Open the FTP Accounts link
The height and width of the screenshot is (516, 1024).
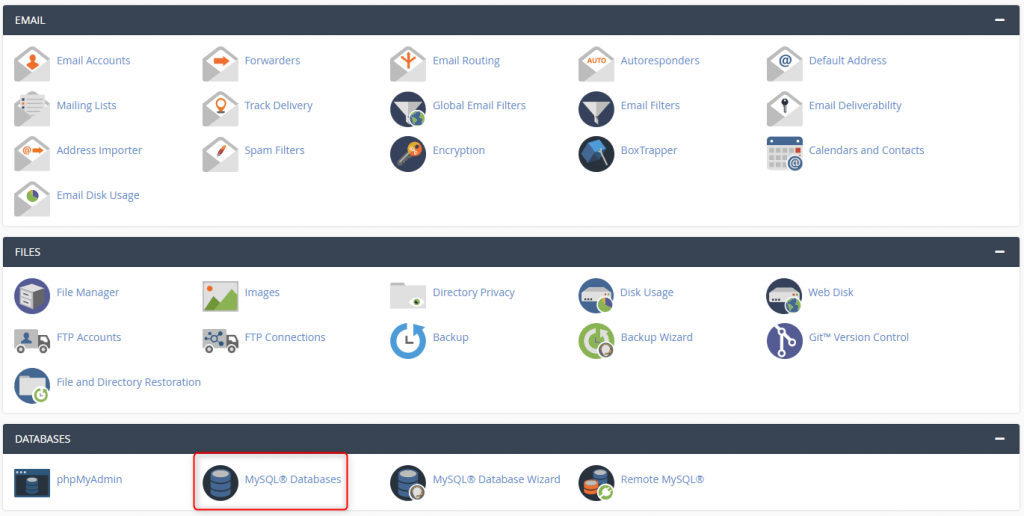click(89, 338)
